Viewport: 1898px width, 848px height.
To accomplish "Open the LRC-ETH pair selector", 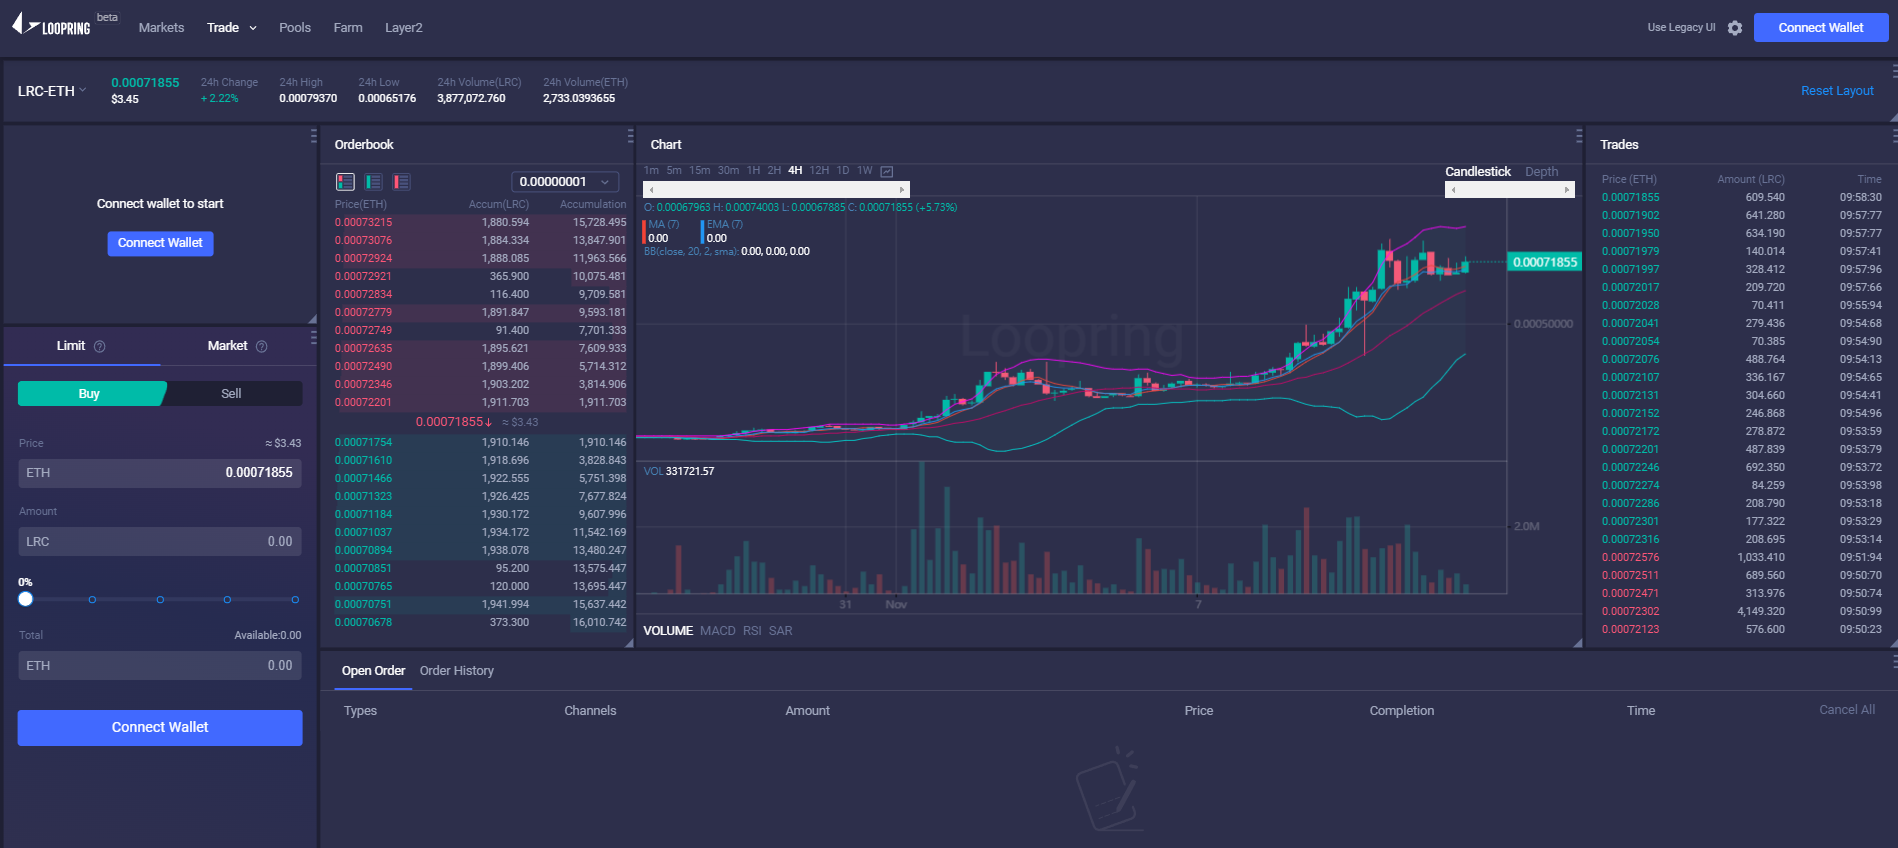I will pos(52,91).
